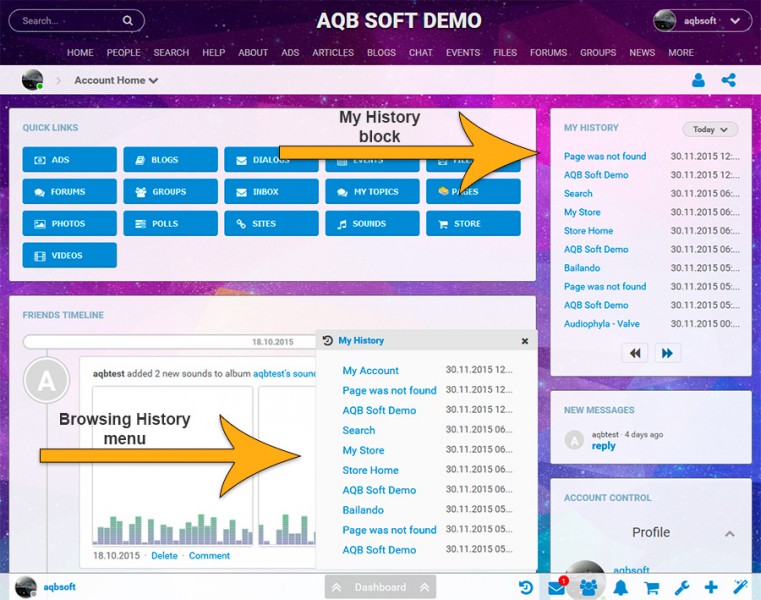Screen dimensions: 761x600
Task: Open the Blogs quick link
Action: [170, 160]
